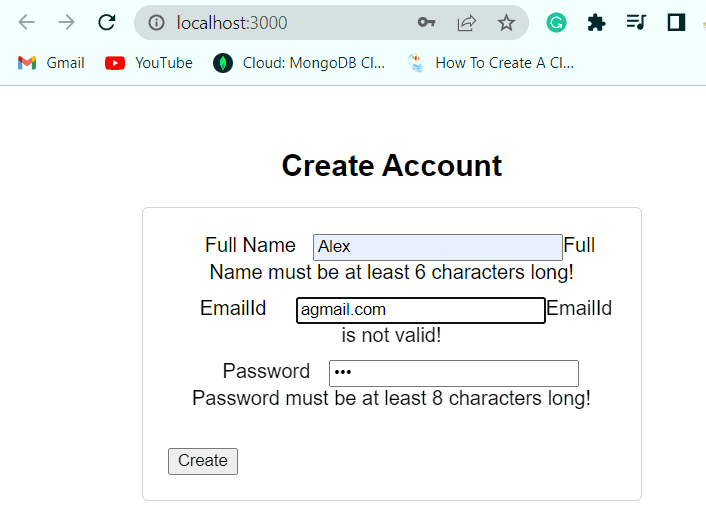
Task: Click the Full Name field label
Action: [x=250, y=245]
